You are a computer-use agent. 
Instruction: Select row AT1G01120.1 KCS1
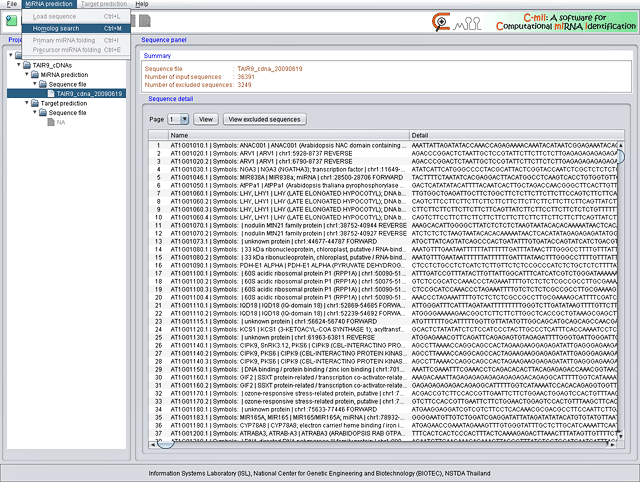(383, 329)
